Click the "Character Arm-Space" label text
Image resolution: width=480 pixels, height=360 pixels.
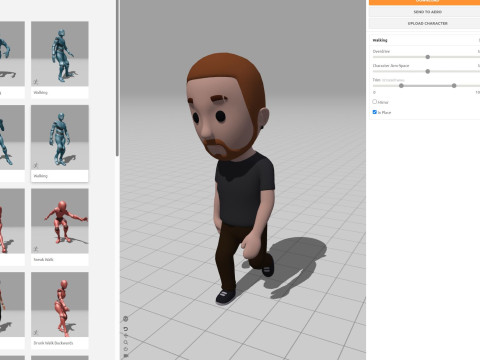(391, 66)
